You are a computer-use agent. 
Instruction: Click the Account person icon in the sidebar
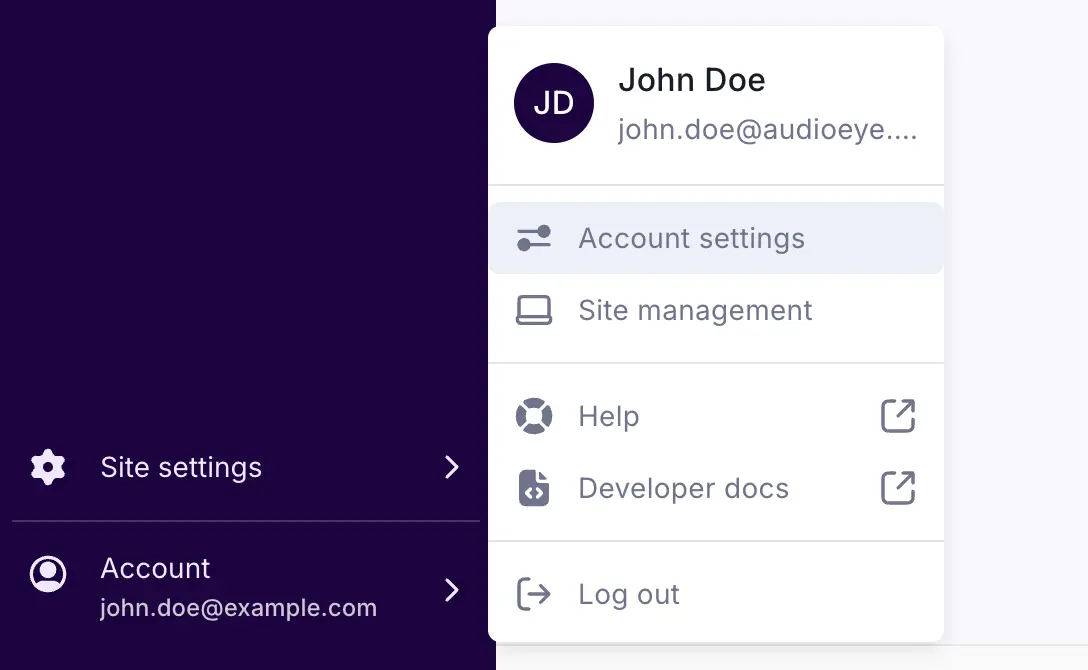[x=47, y=575]
